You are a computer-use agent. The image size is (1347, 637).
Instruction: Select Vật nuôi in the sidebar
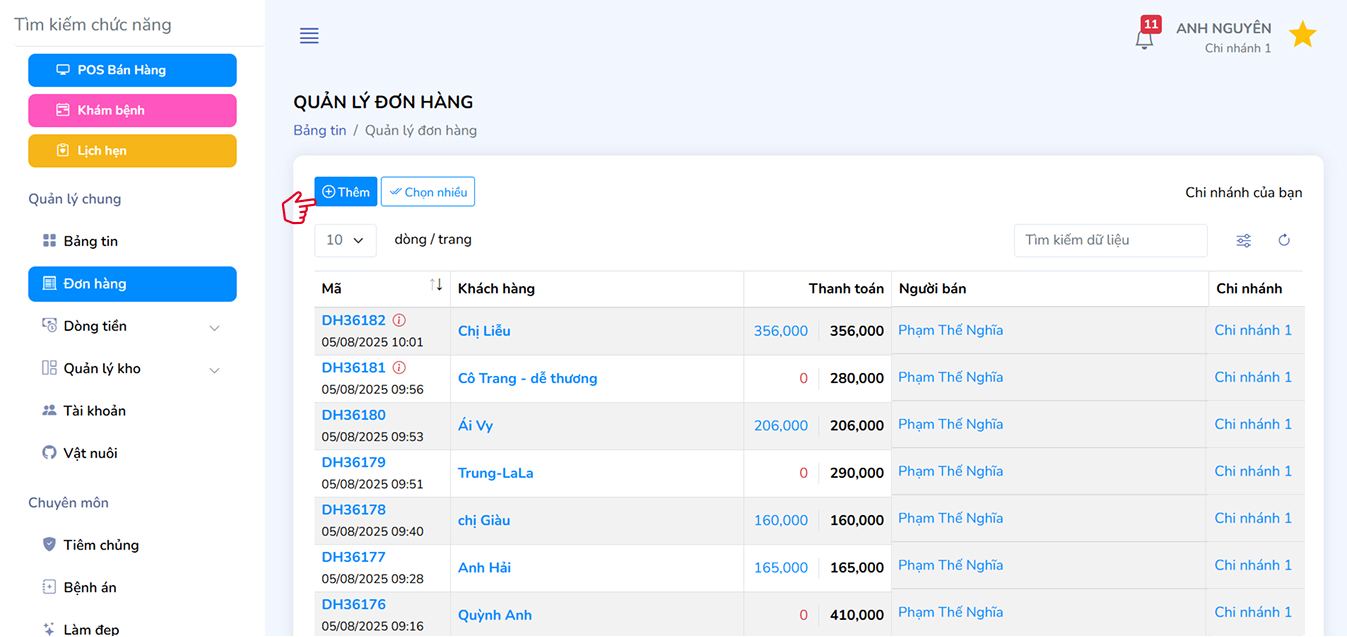click(90, 453)
